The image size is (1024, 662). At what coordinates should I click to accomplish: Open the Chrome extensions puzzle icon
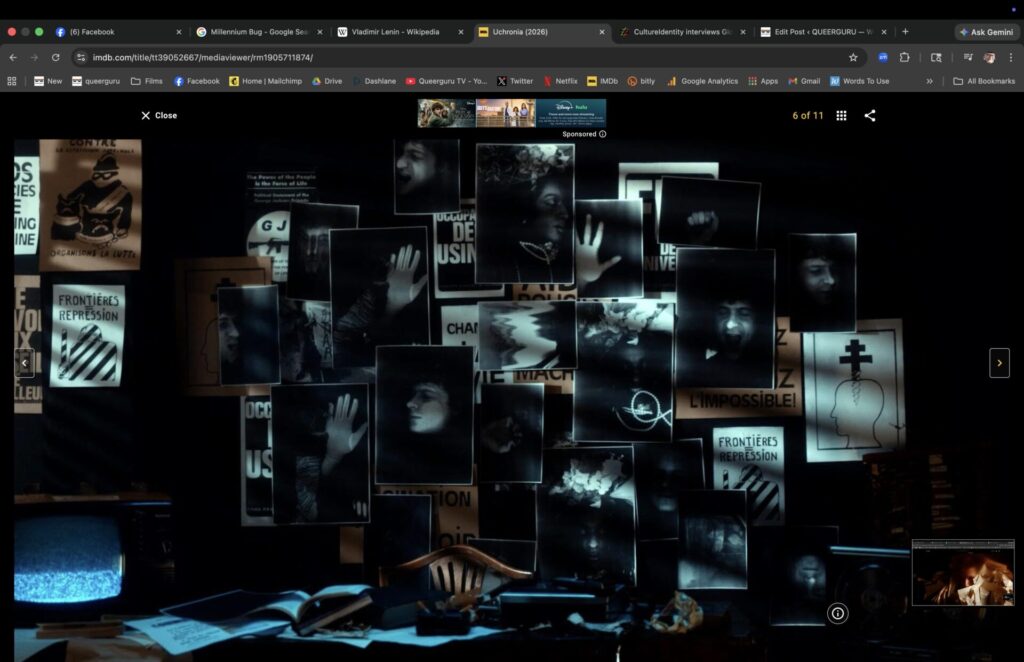[x=905, y=58]
